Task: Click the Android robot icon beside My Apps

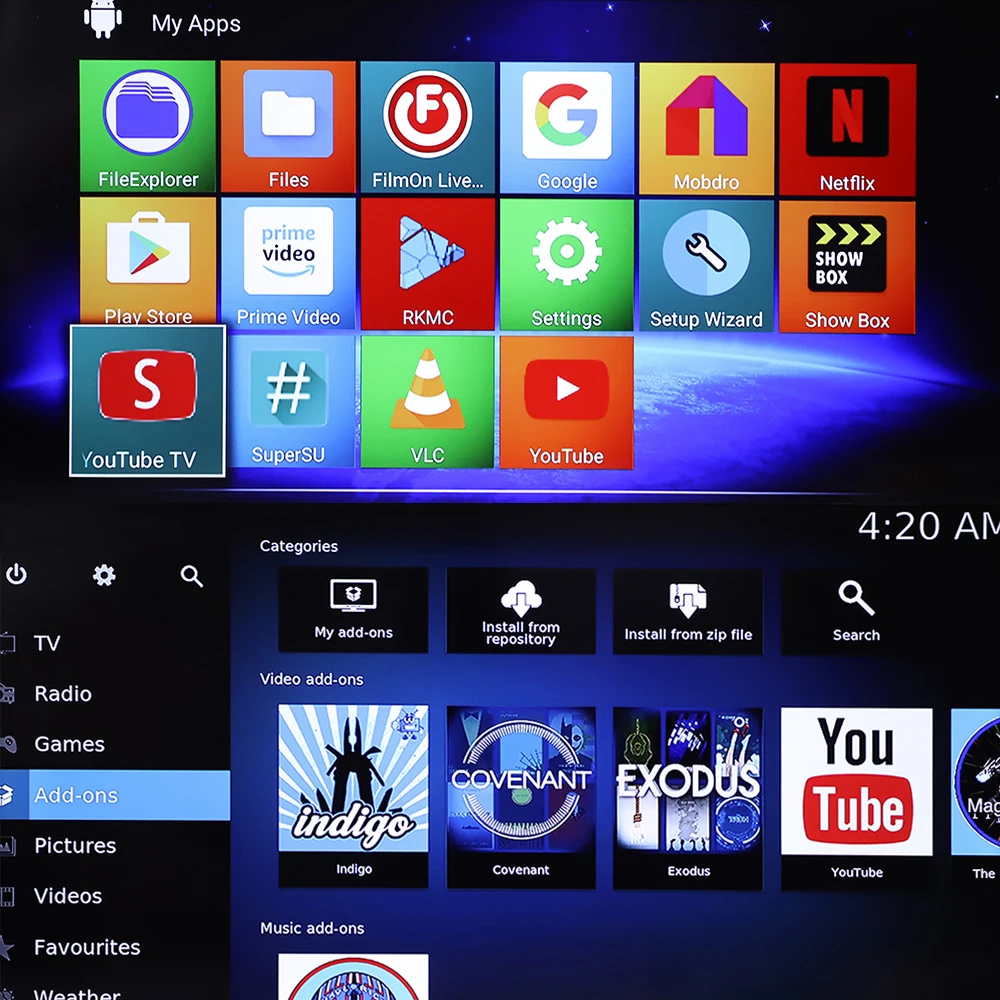Action: (103, 20)
